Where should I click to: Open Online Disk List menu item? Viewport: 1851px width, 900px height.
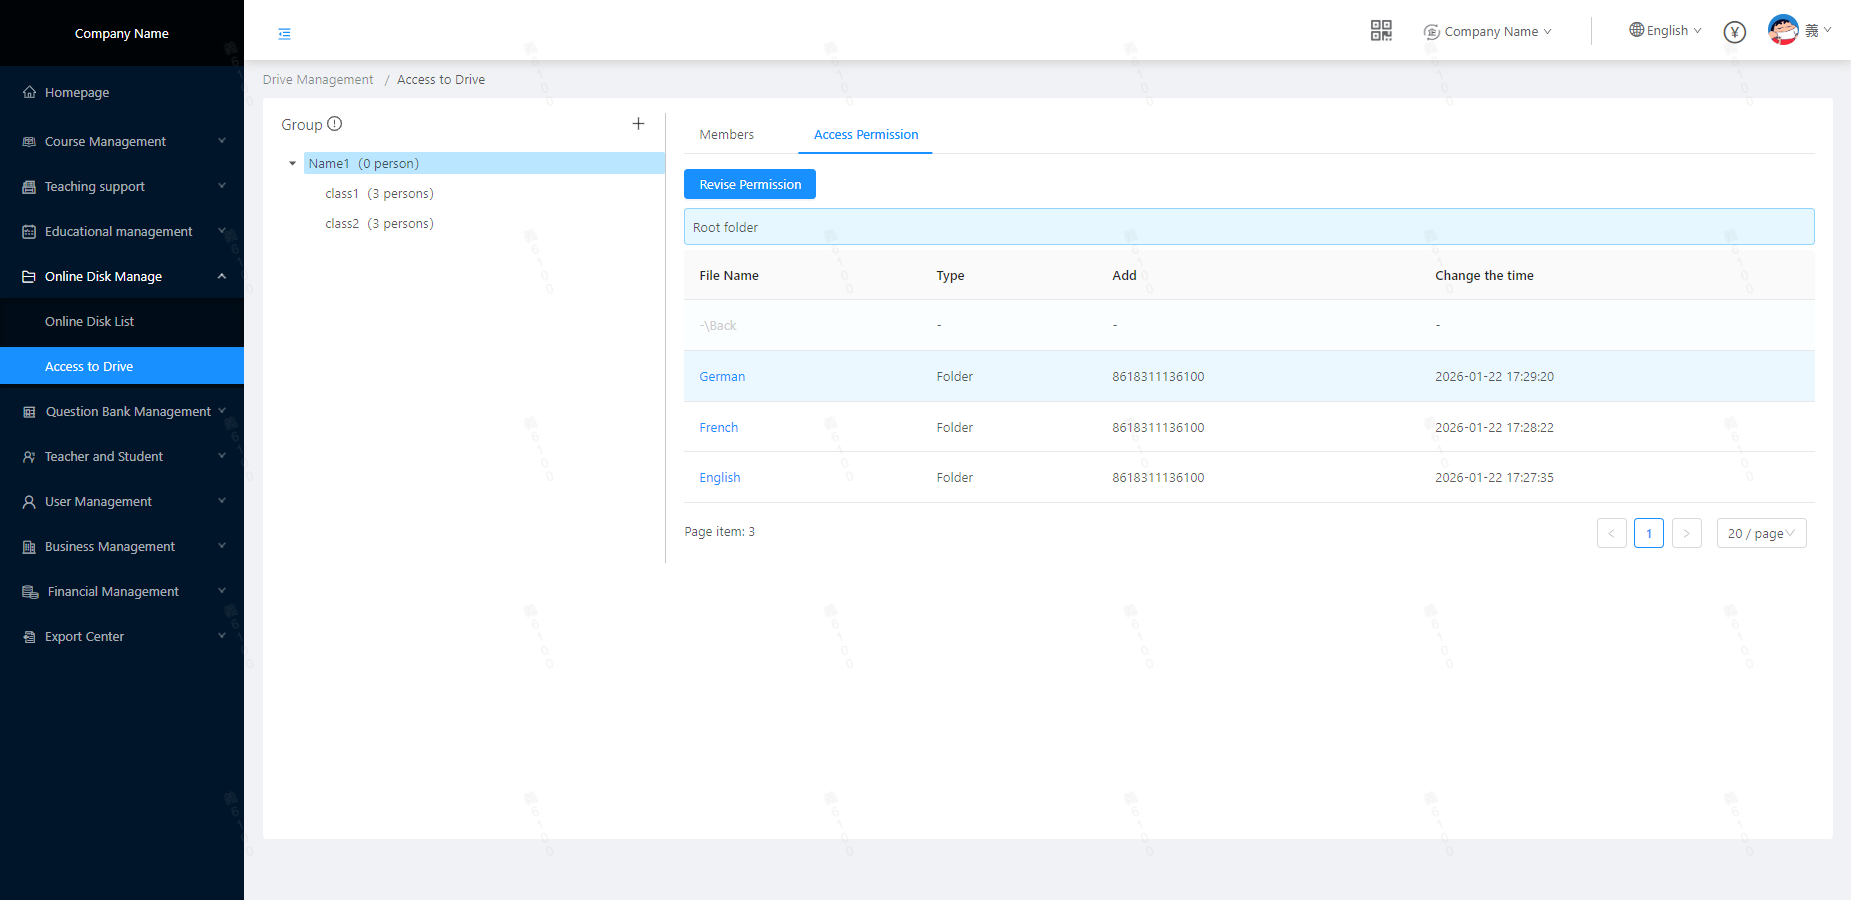click(x=89, y=322)
